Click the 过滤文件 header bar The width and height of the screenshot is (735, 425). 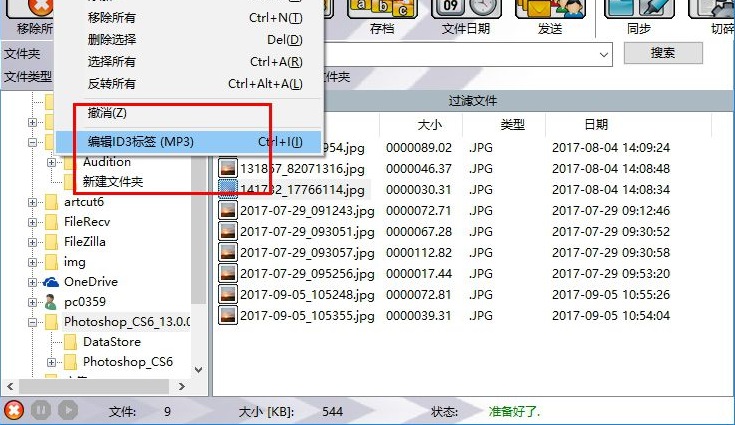click(472, 101)
